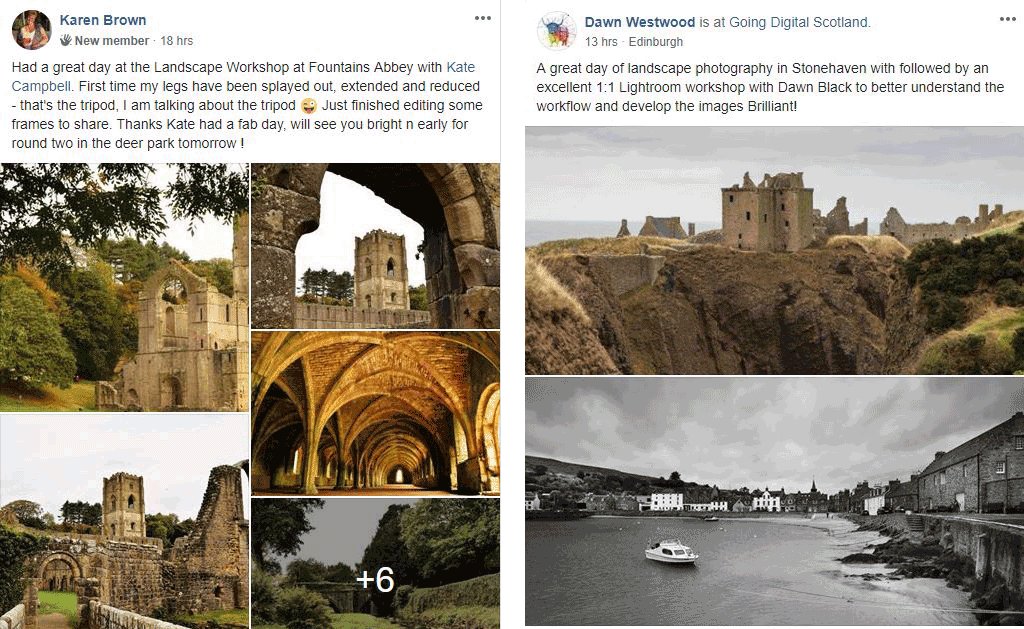Click the Karen Brown name link
Screen dimensions: 1024x629
pyautogui.click(x=103, y=20)
